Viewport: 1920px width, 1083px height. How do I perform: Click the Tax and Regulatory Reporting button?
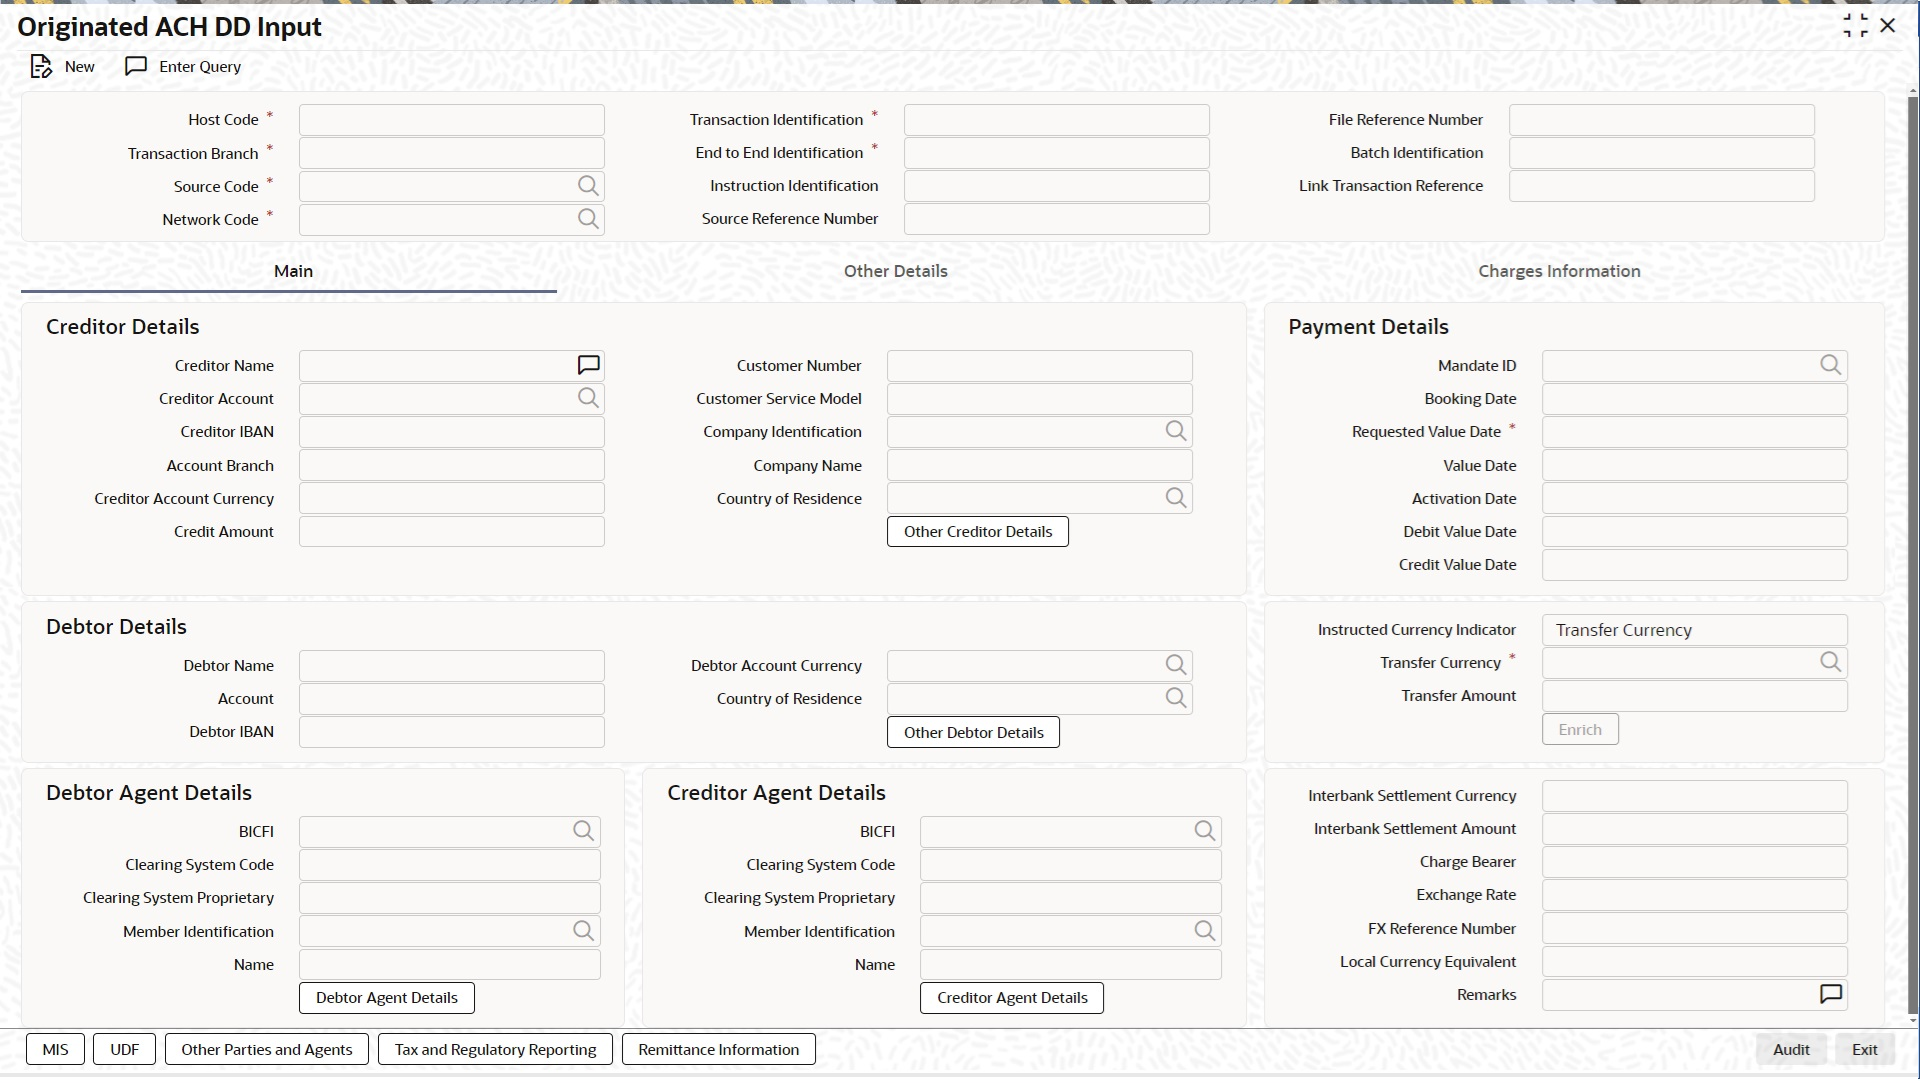[x=495, y=1050]
